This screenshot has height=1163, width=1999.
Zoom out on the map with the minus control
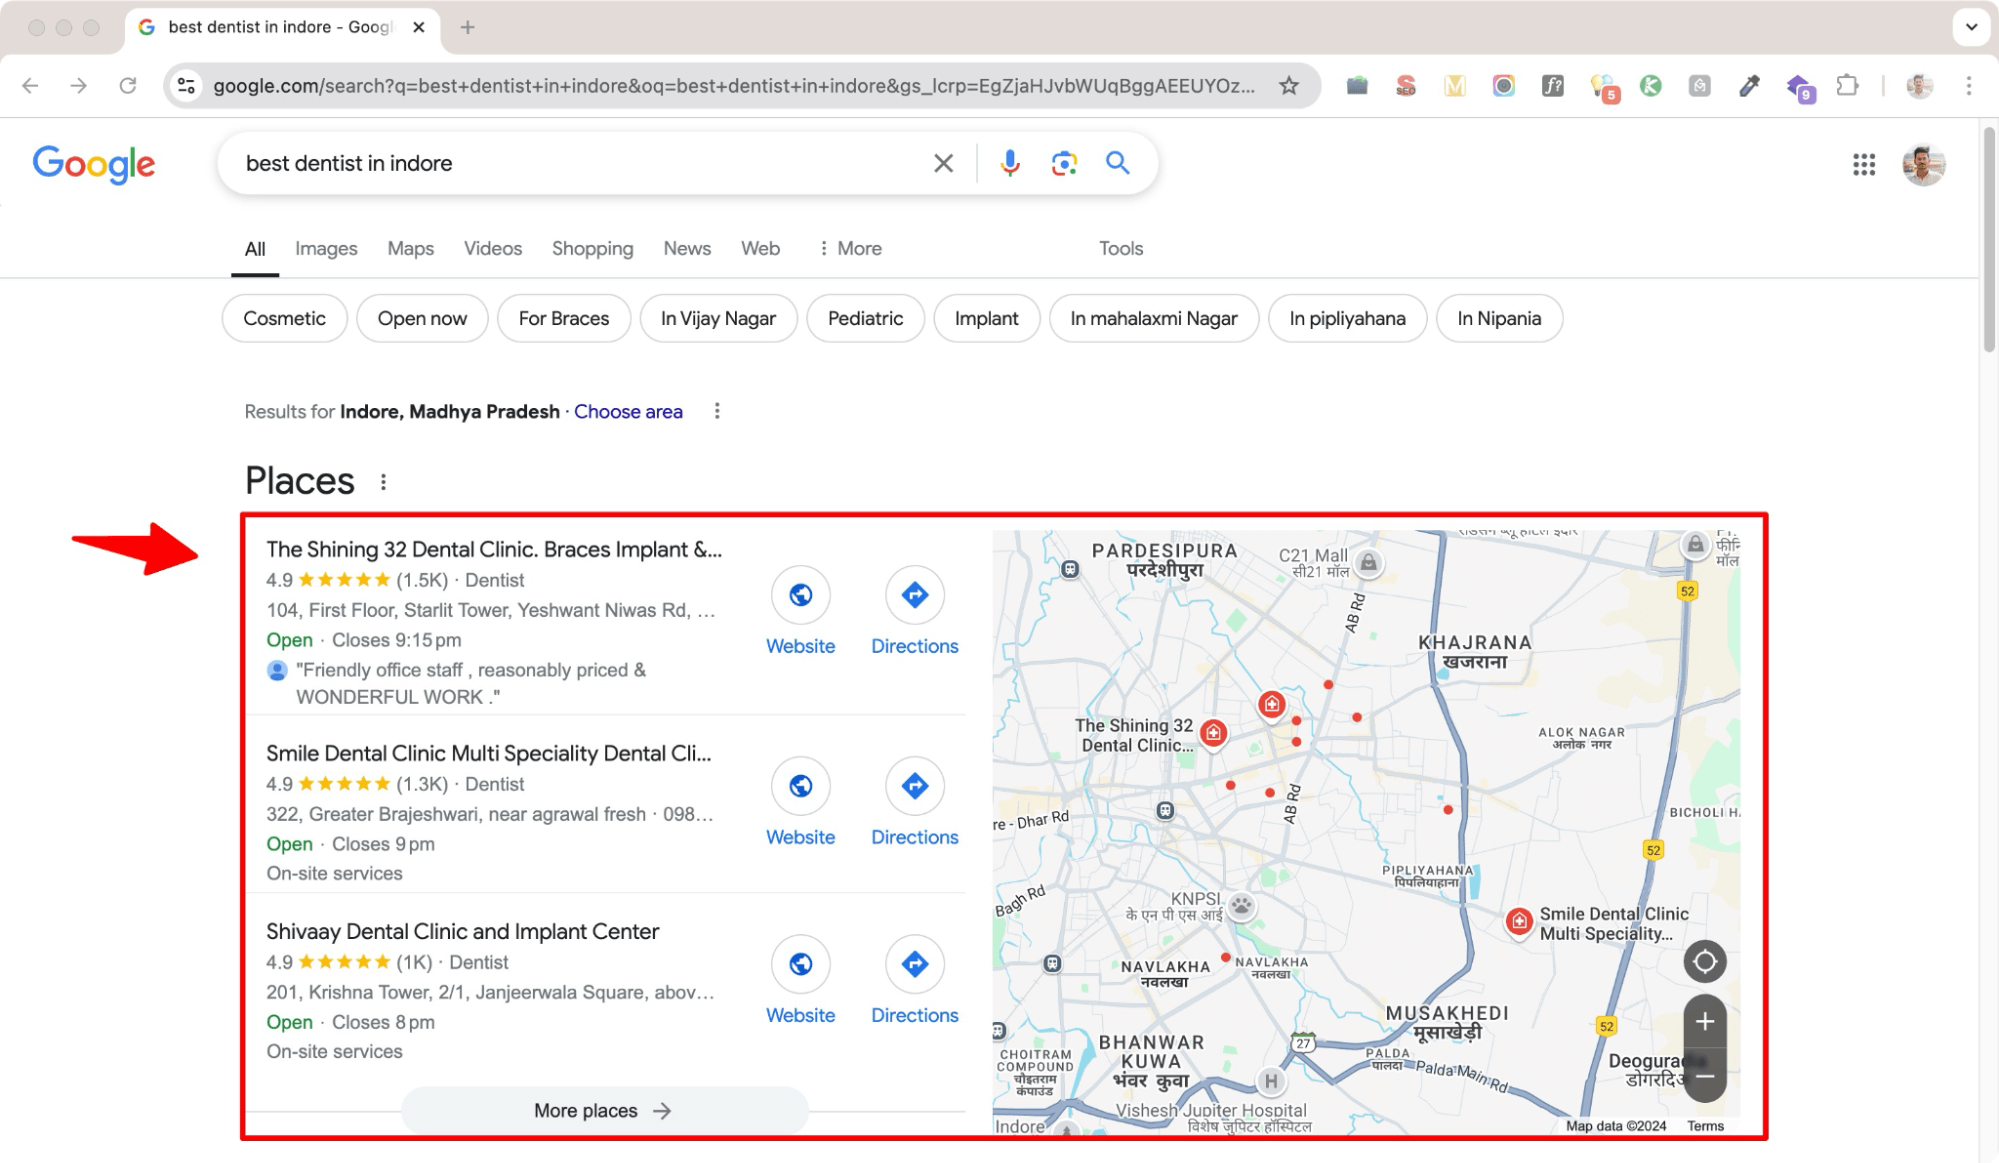pyautogui.click(x=1705, y=1075)
